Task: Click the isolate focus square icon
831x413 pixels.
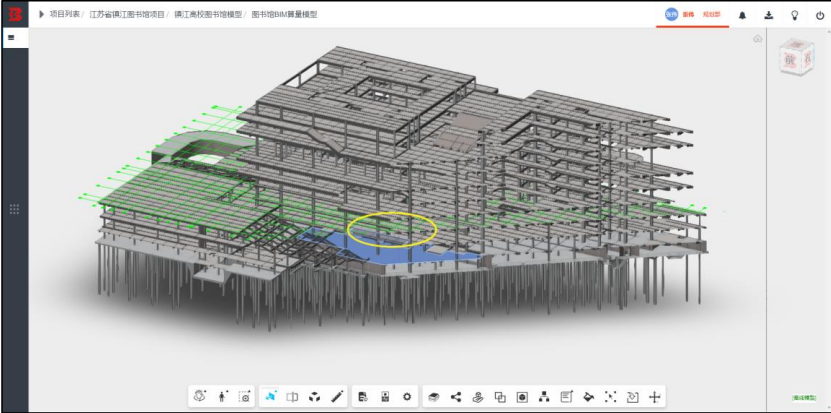Action: pos(523,396)
